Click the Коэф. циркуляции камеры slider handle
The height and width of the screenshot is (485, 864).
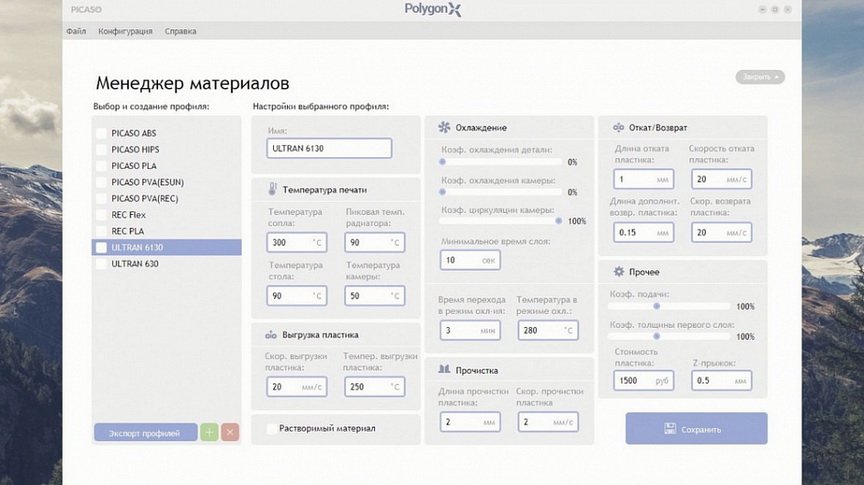558,221
